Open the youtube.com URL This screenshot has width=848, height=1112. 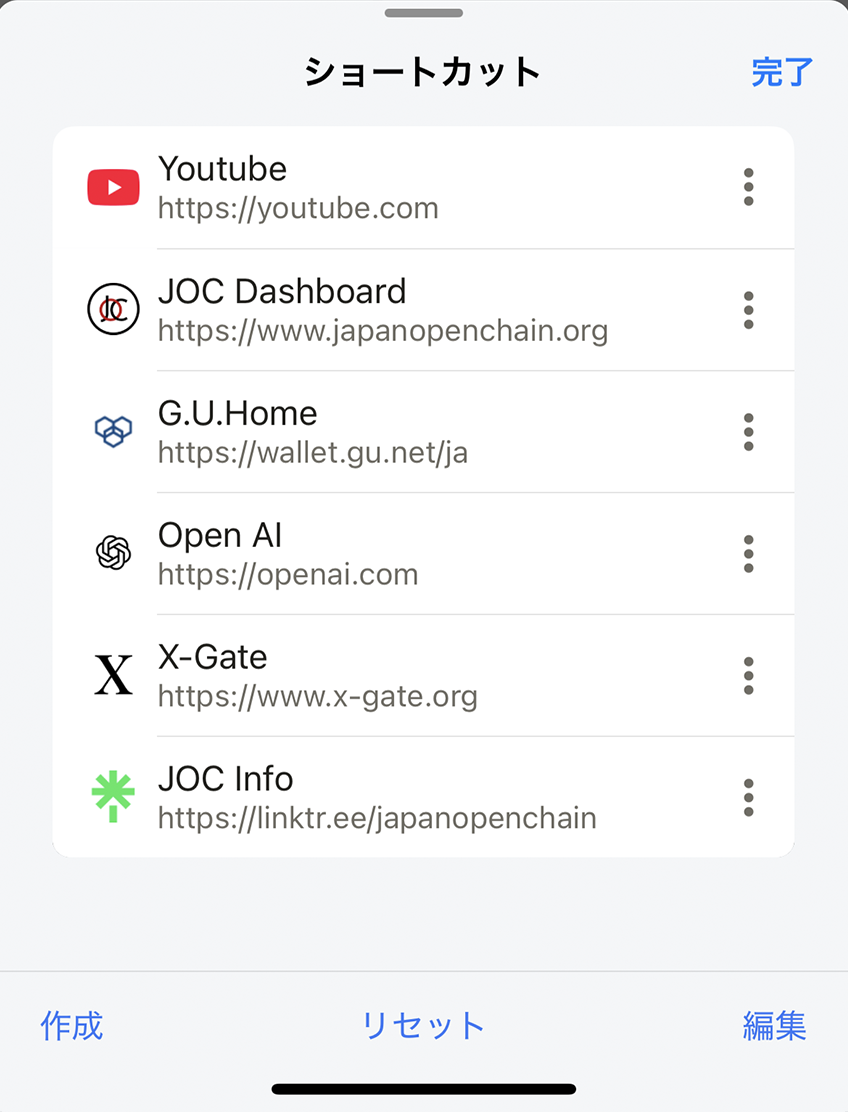point(298,209)
